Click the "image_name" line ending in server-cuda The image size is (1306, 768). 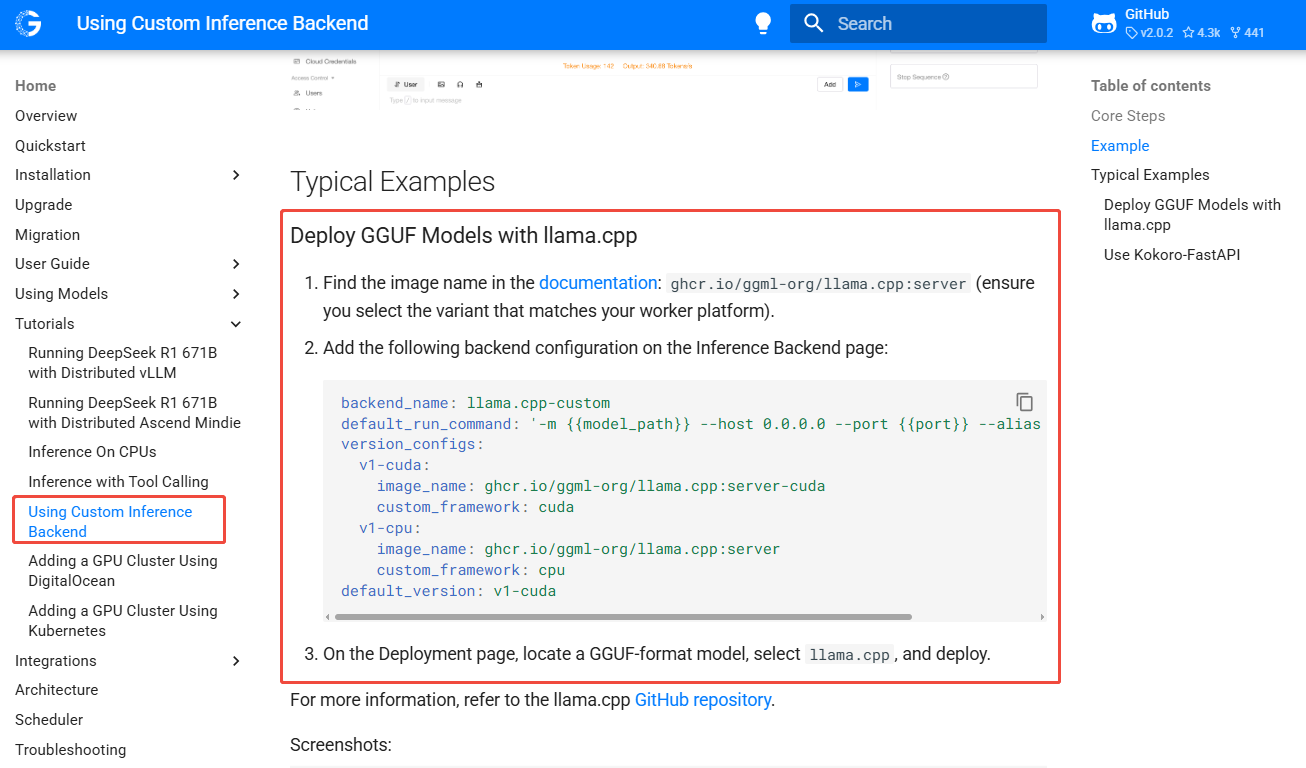(x=601, y=486)
